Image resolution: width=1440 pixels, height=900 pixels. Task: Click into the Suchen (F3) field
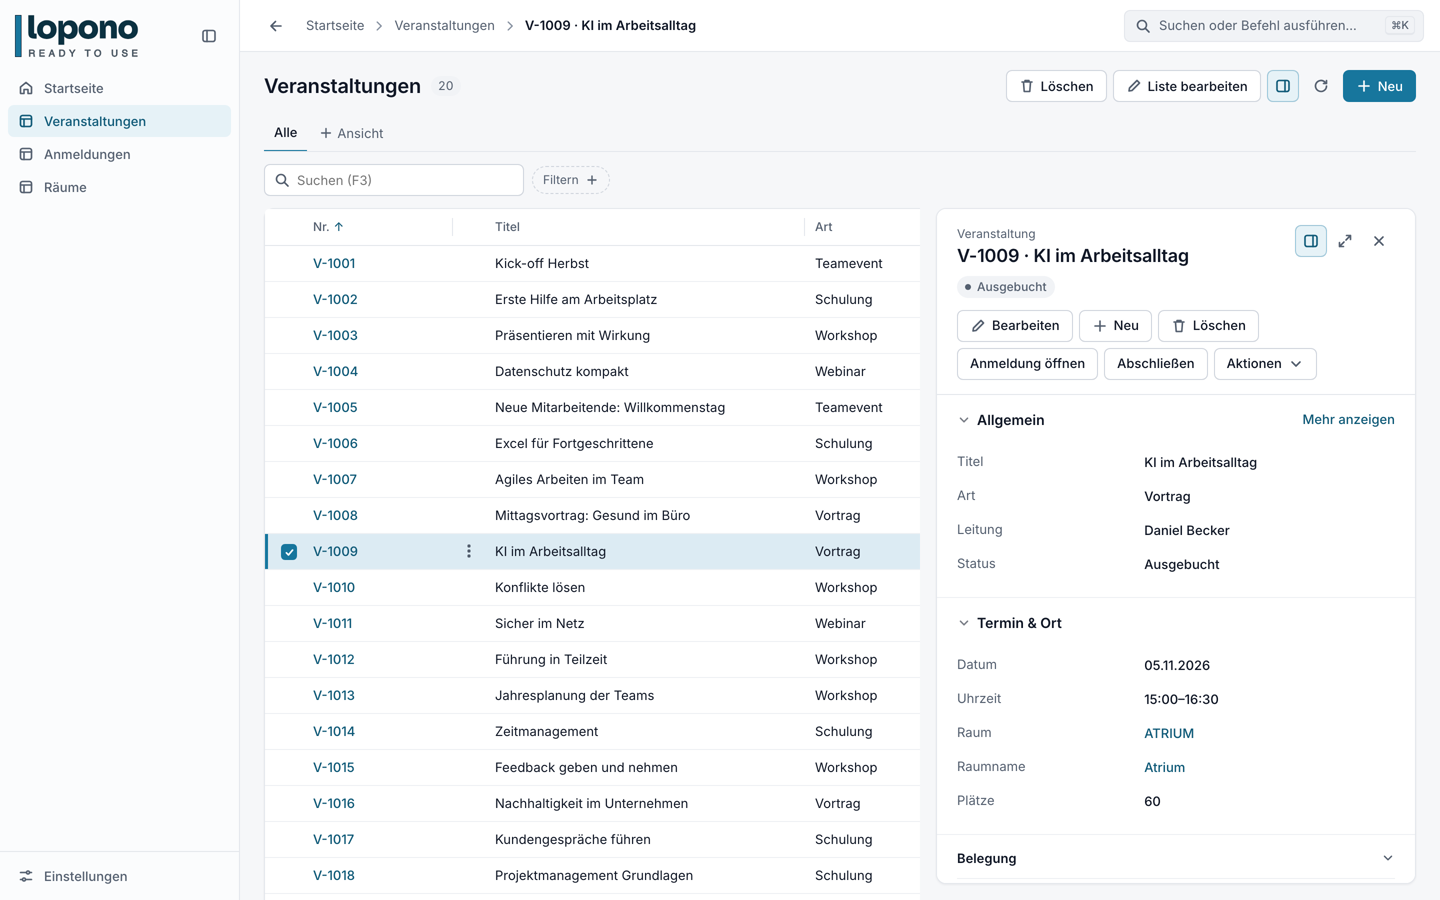tap(394, 180)
